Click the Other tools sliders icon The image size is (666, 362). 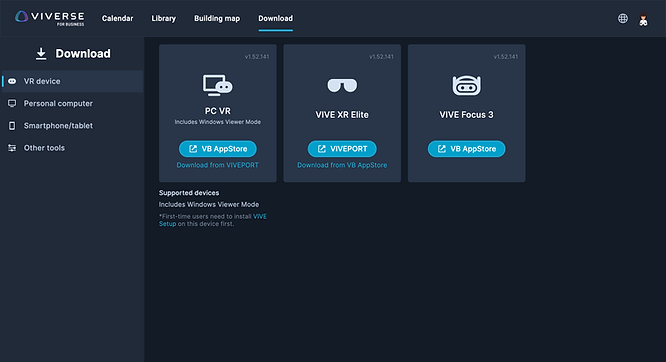click(12, 148)
